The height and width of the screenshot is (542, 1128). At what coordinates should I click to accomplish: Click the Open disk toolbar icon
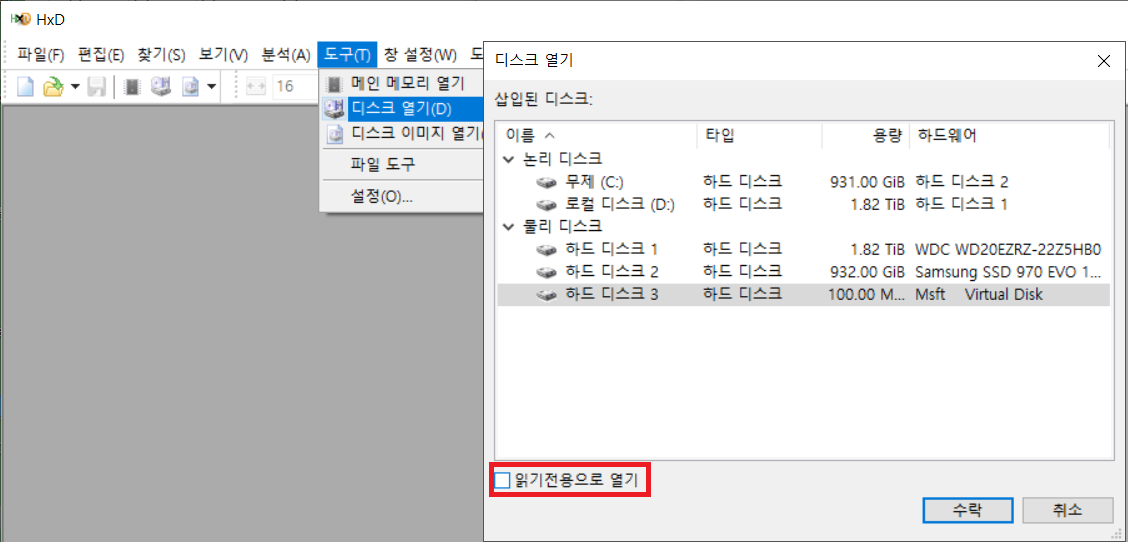(x=160, y=87)
